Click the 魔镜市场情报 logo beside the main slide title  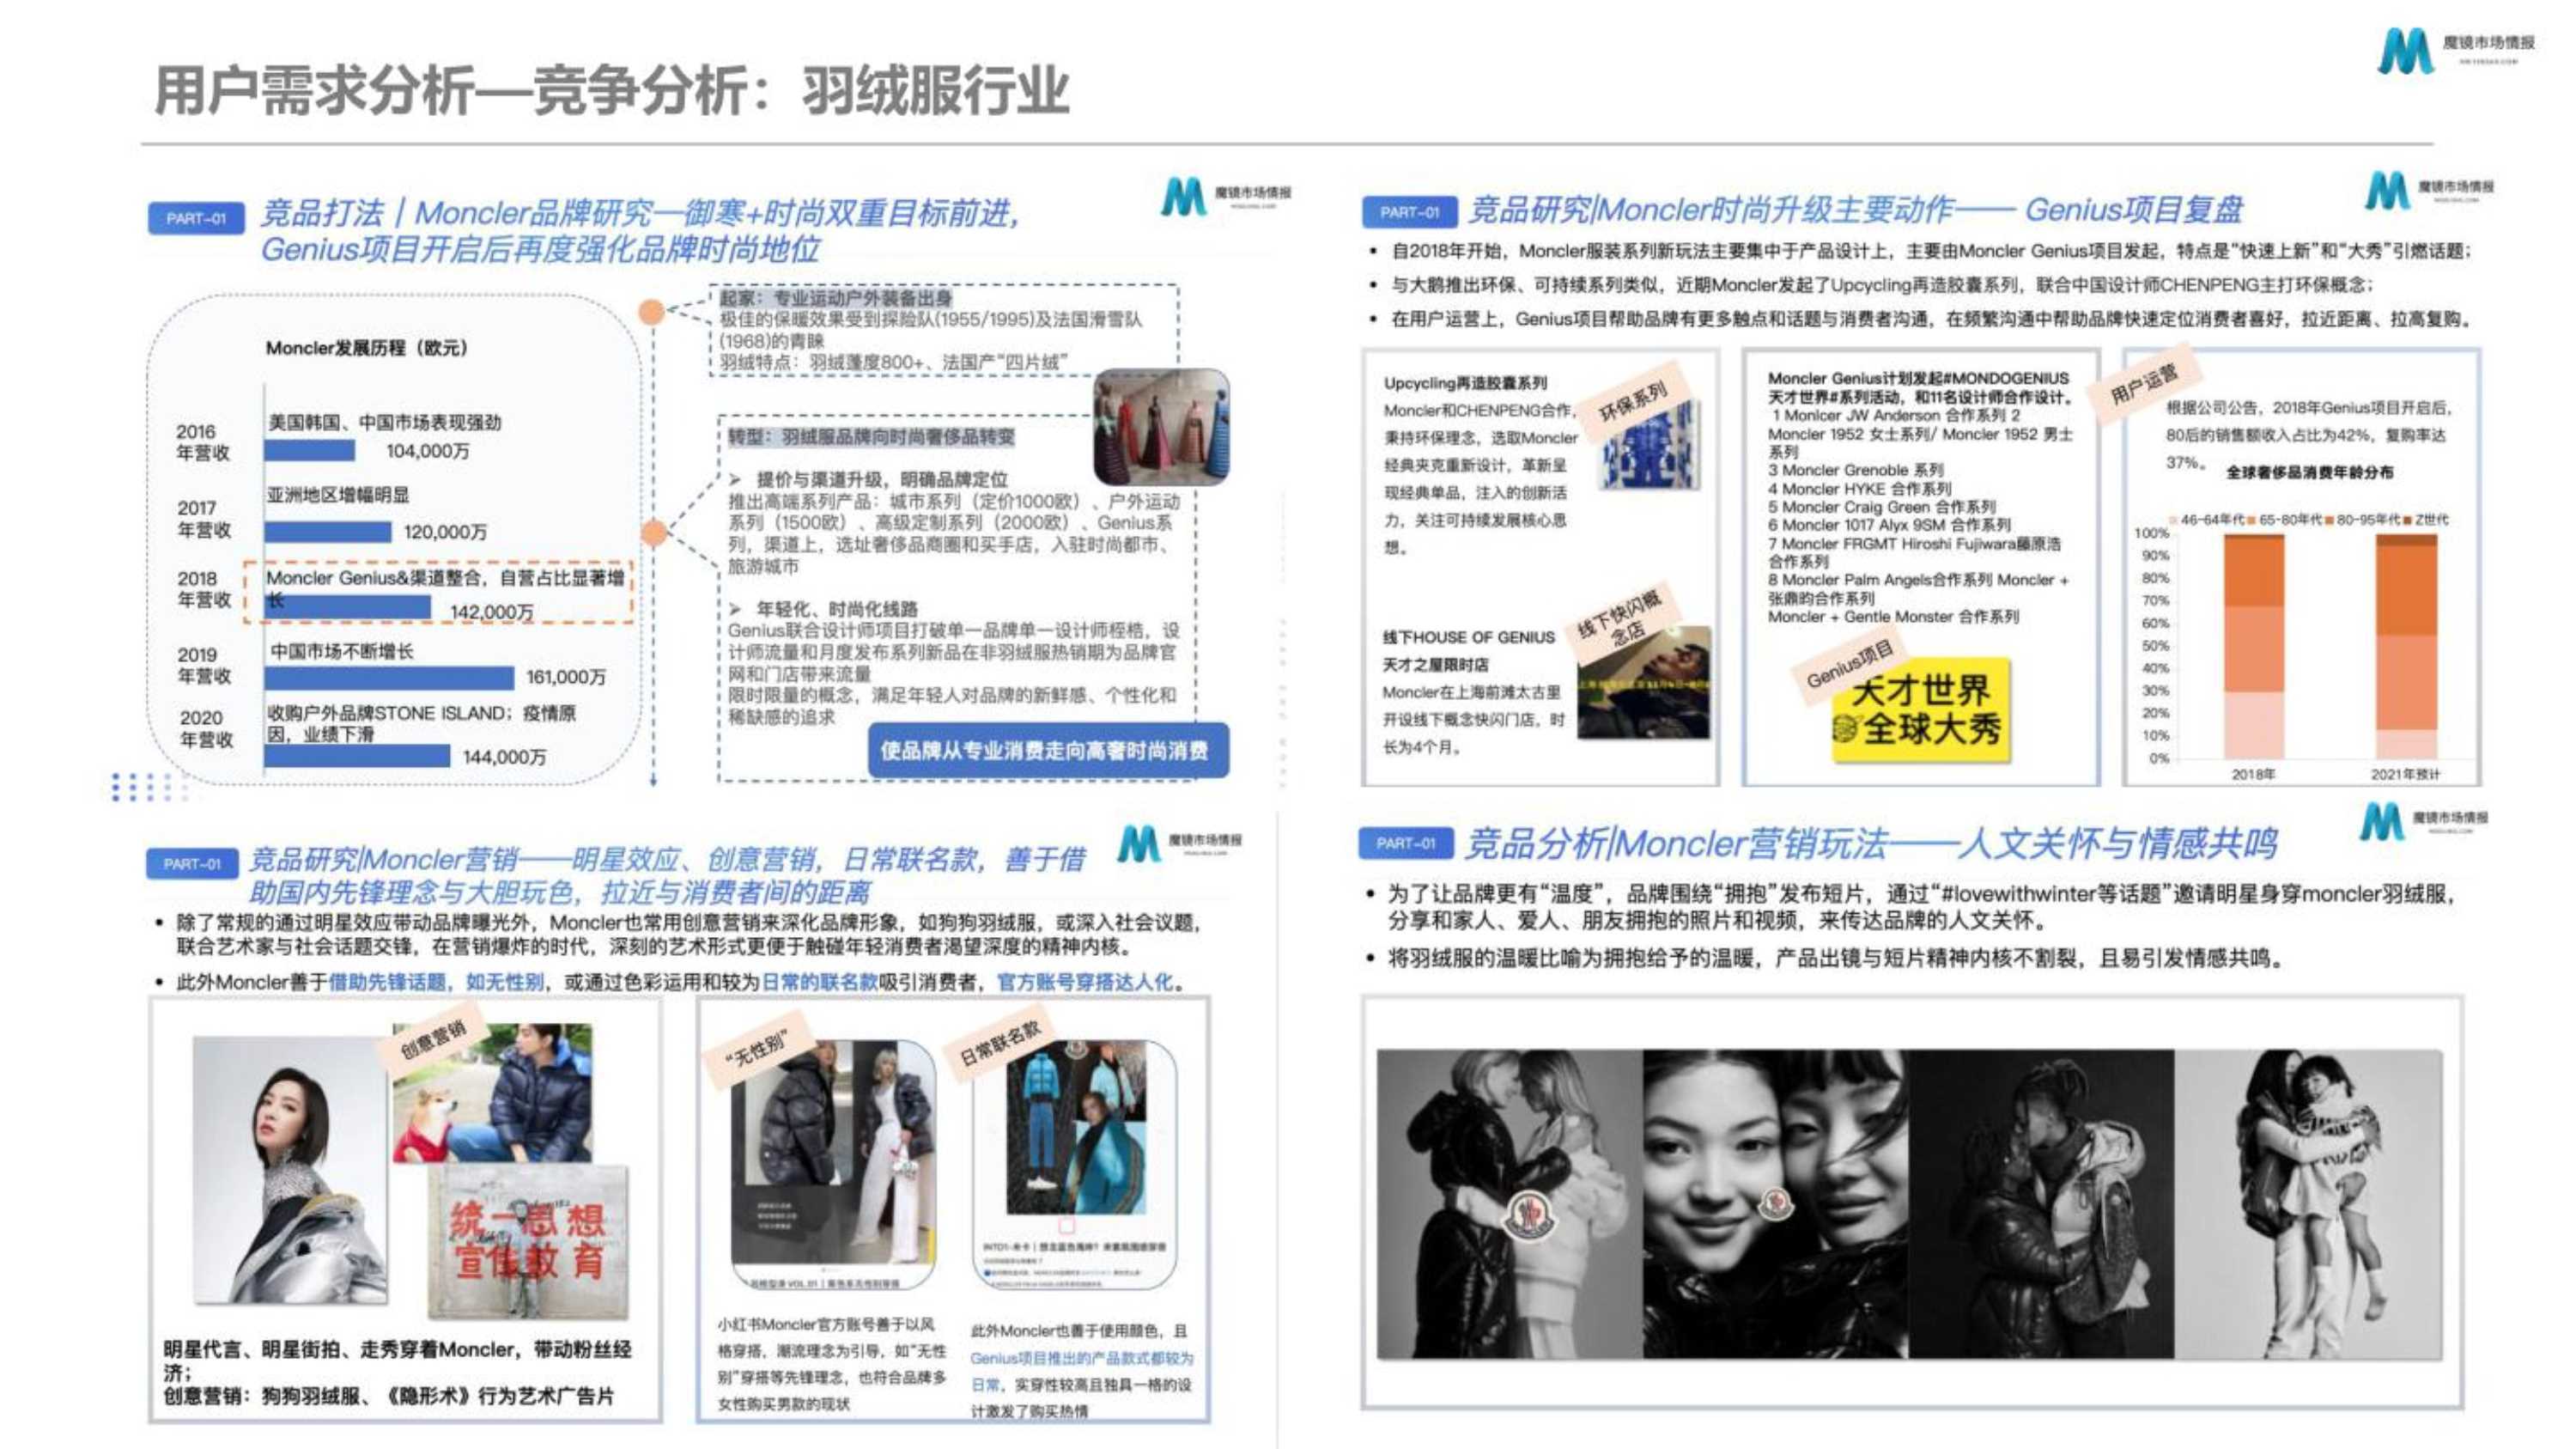tap(2455, 50)
